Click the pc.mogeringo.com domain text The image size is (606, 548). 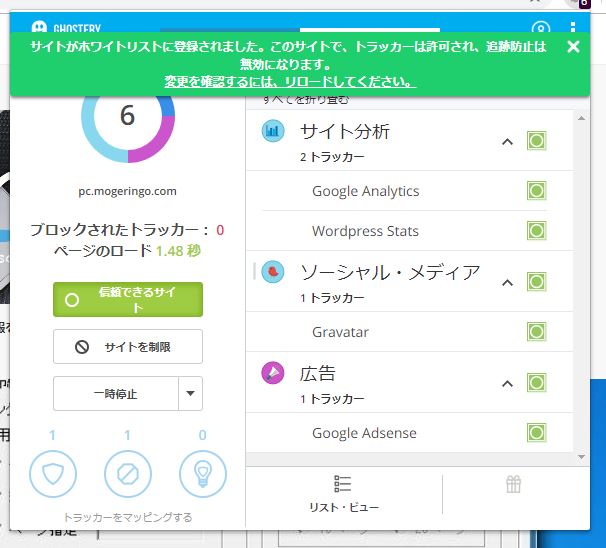[x=128, y=191]
